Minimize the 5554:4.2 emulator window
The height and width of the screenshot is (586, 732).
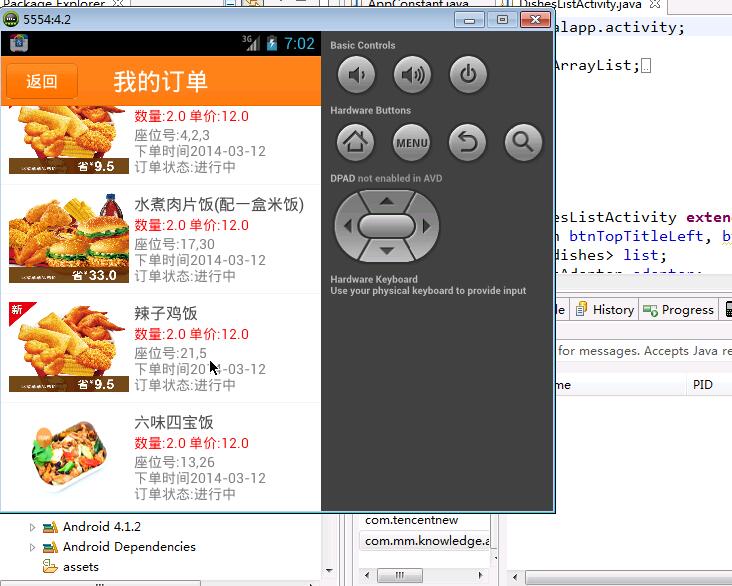click(469, 20)
